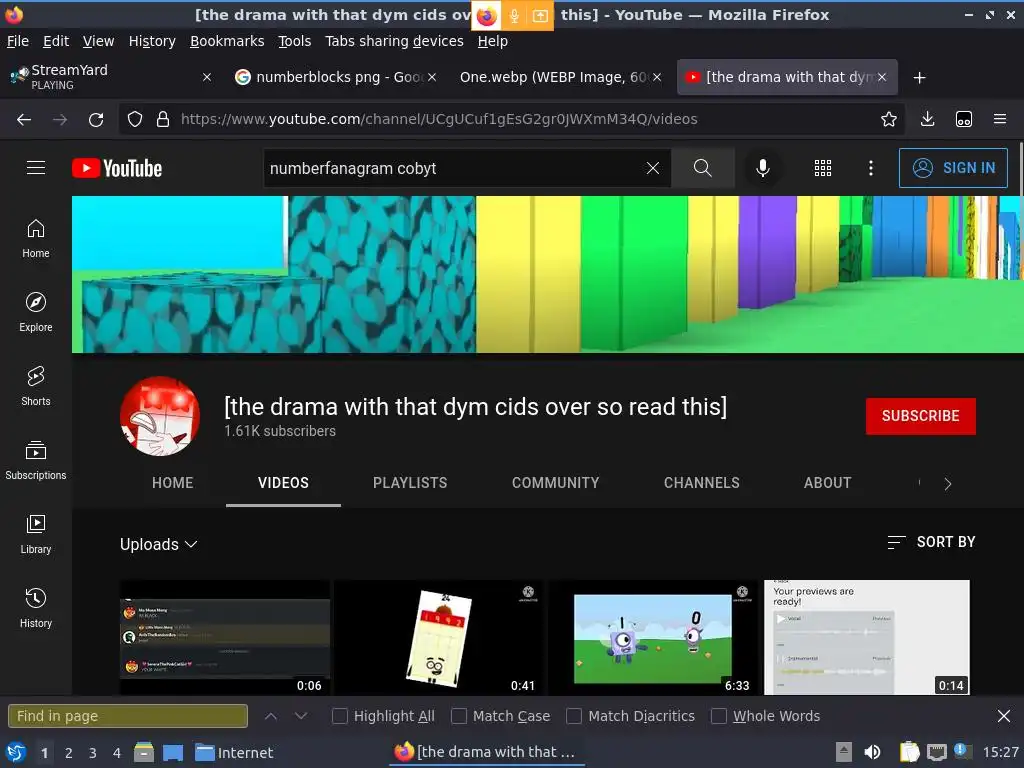Open channel PLAYLISTS tab

click(x=410, y=483)
